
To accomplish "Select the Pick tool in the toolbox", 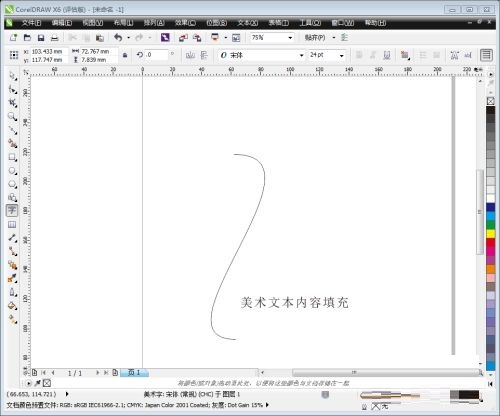I will (x=12, y=76).
